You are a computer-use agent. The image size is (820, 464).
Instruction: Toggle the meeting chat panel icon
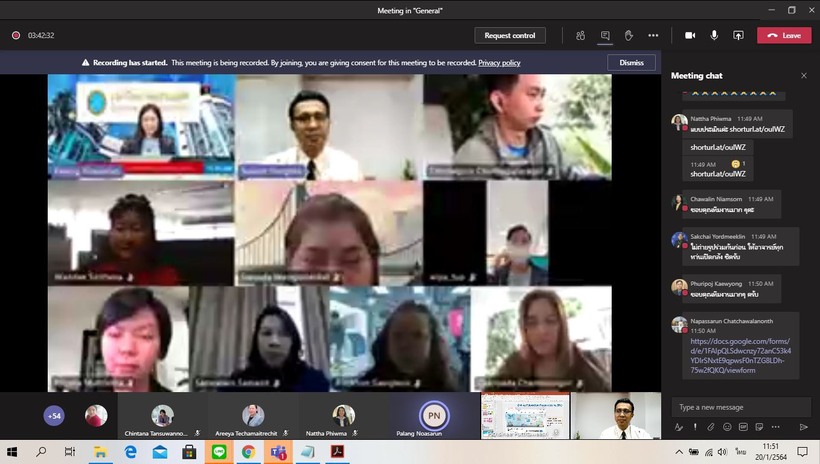coord(605,36)
